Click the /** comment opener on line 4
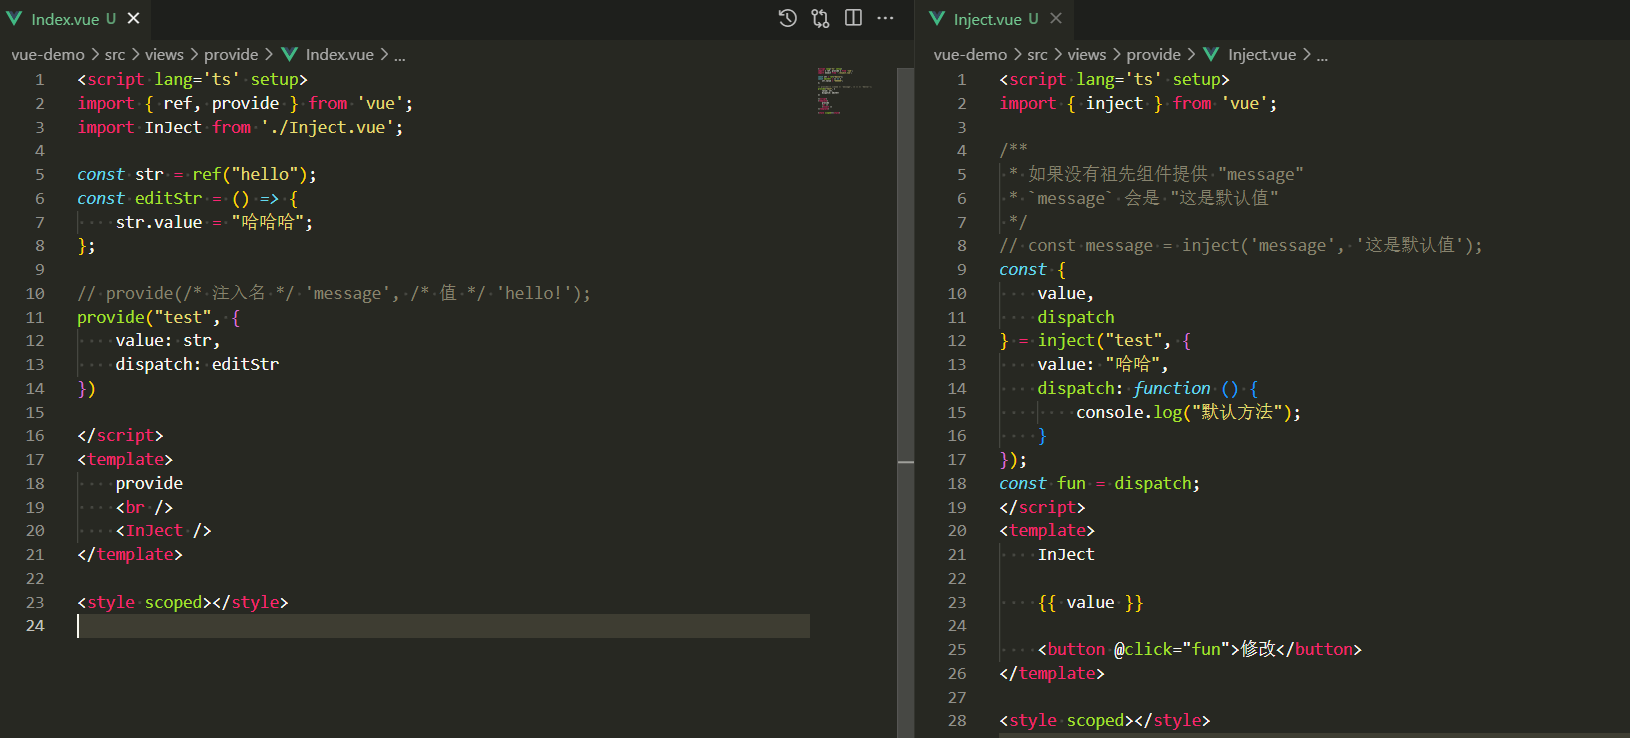The image size is (1630, 738). tap(1013, 151)
